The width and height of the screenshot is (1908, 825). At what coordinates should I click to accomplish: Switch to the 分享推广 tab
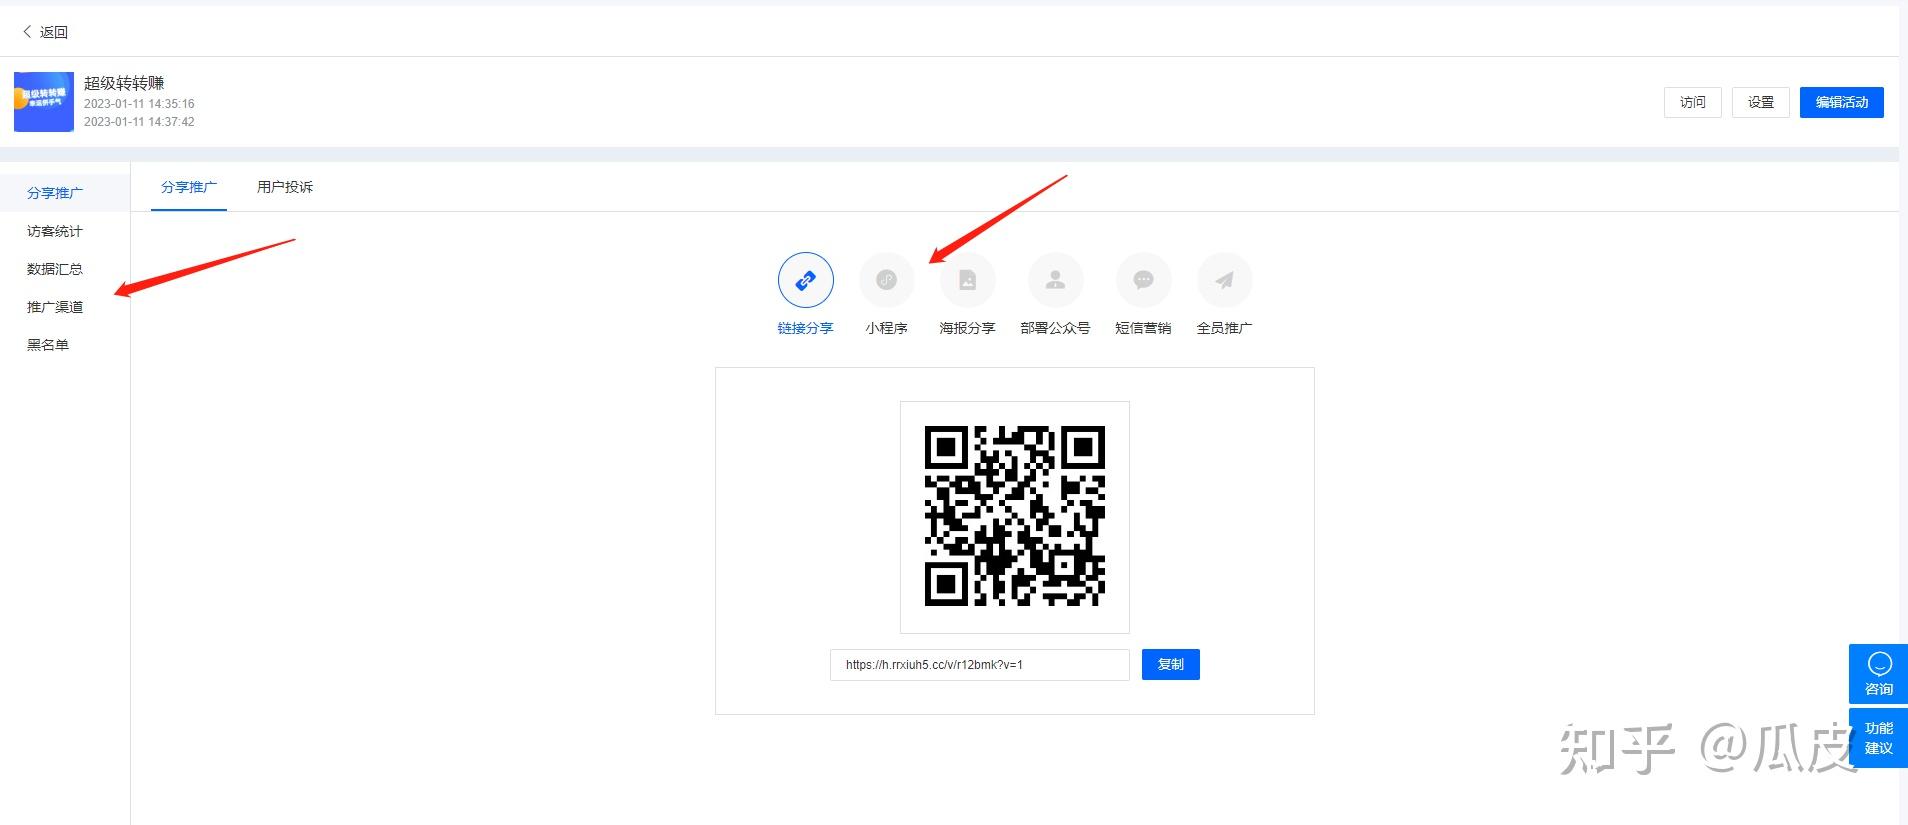click(189, 187)
